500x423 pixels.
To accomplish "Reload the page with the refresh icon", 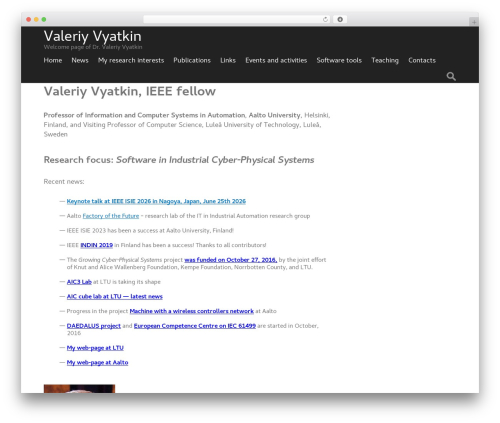I will point(325,19).
